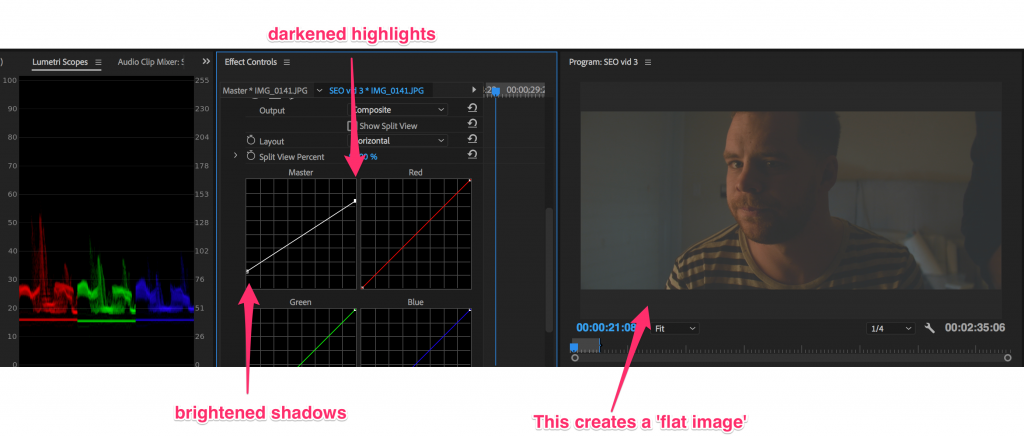Select the Master curve highlight control point
Viewport: 1024px width, 437px height.
355,201
